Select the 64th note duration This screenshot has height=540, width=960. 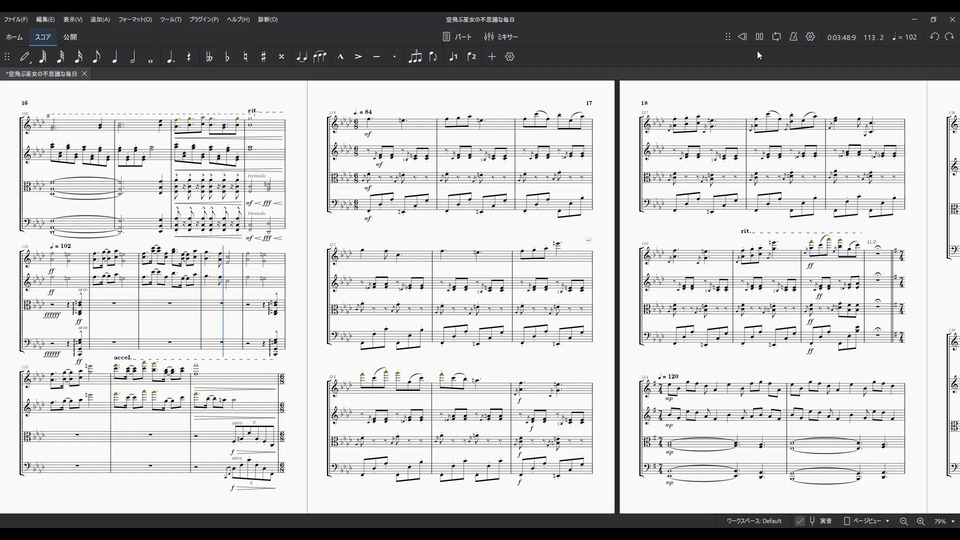coord(42,56)
